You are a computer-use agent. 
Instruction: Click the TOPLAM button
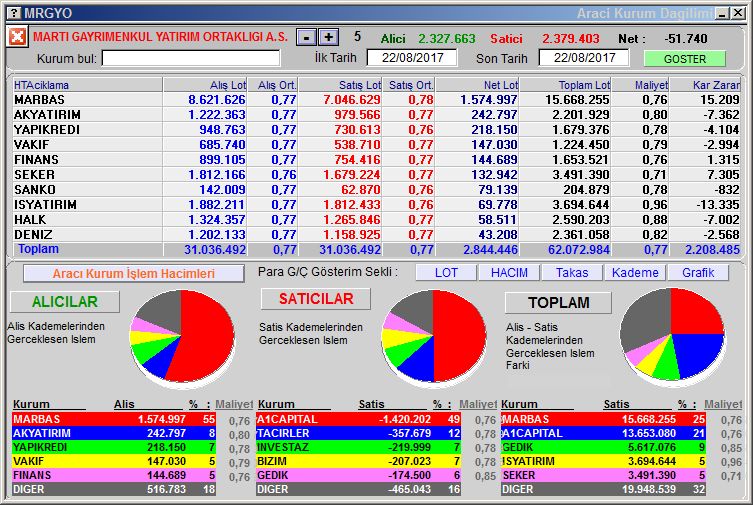coord(558,302)
